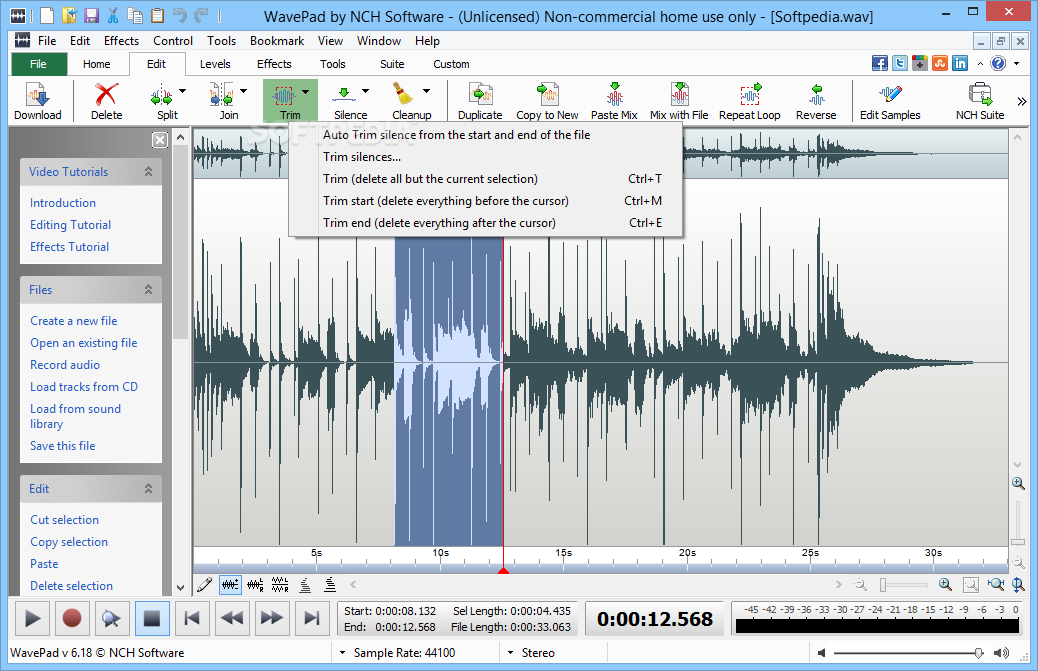Switch to the Suite ribbon tab
The width and height of the screenshot is (1038, 671).
pyautogui.click(x=392, y=64)
